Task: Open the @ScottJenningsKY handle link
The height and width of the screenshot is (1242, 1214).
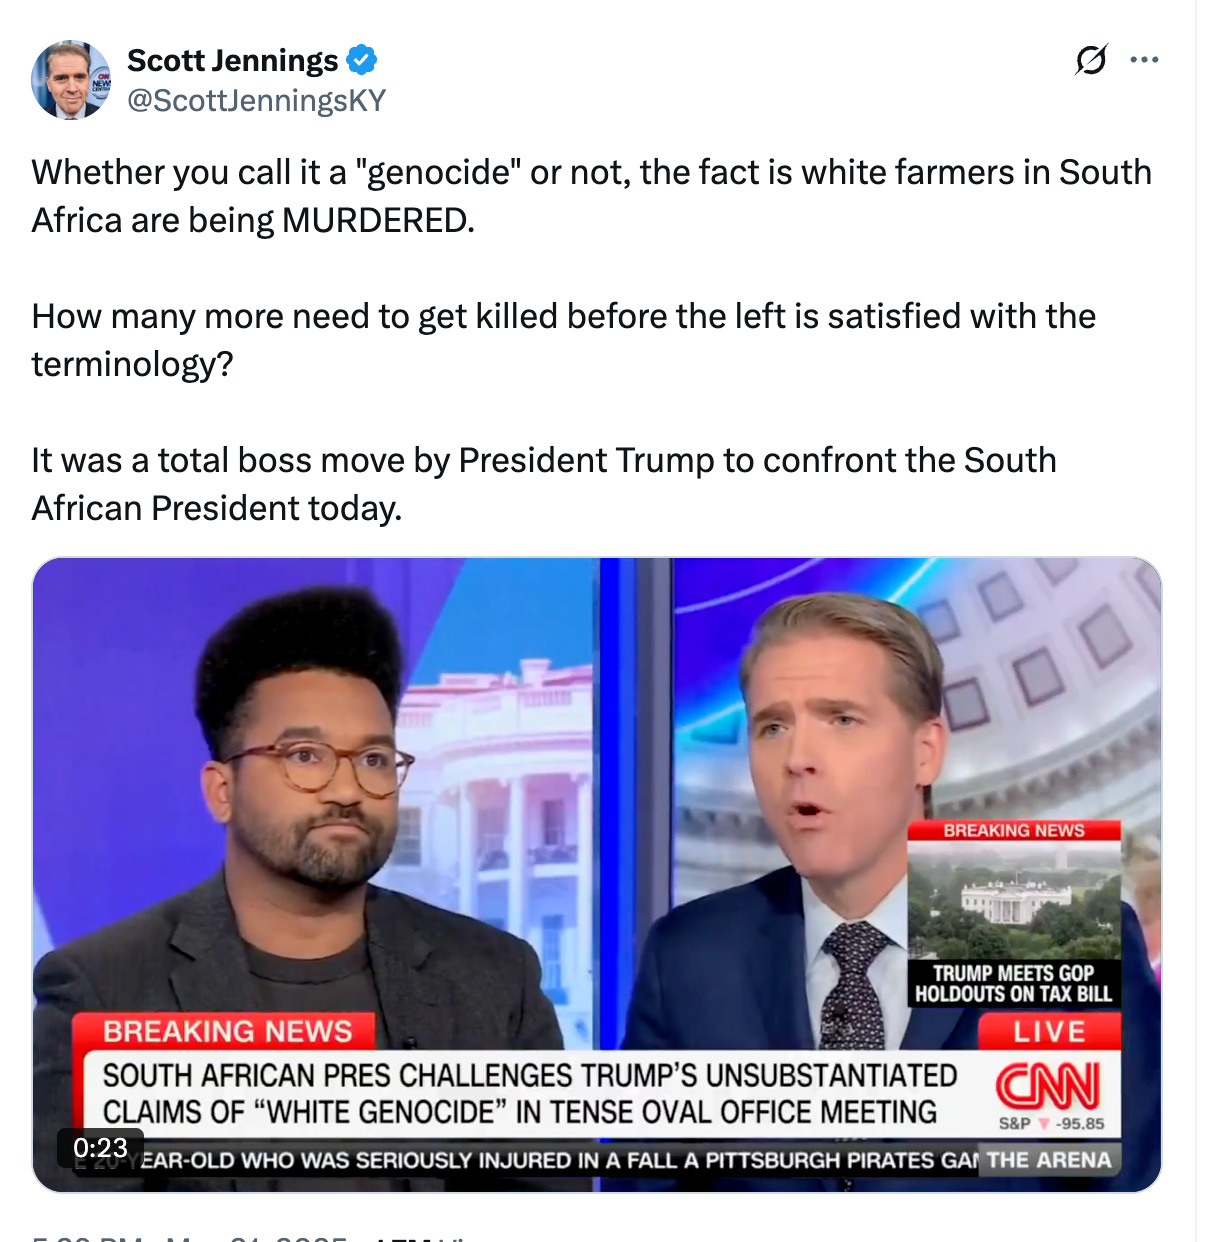Action: (x=256, y=101)
